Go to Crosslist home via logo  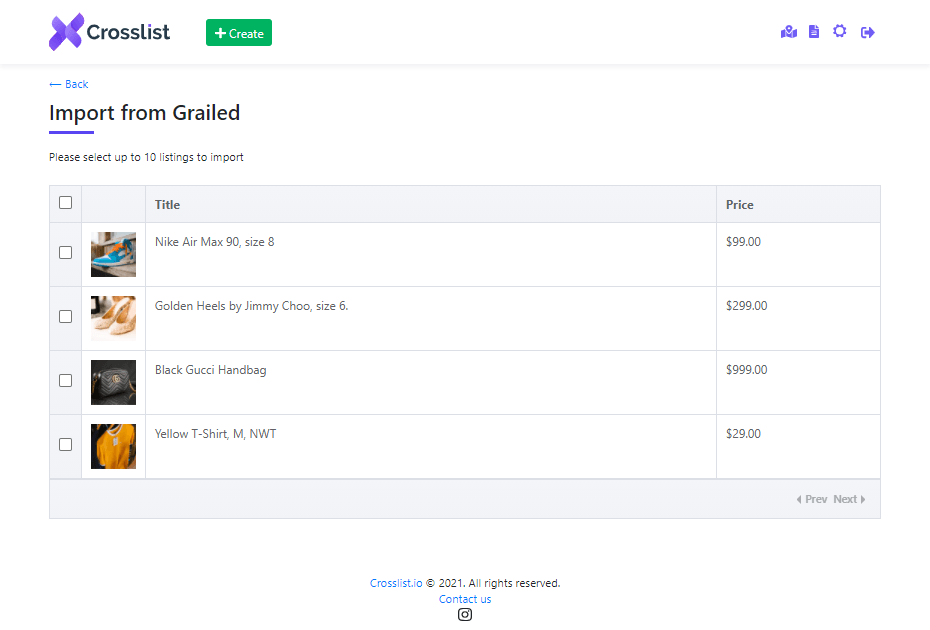click(x=109, y=32)
